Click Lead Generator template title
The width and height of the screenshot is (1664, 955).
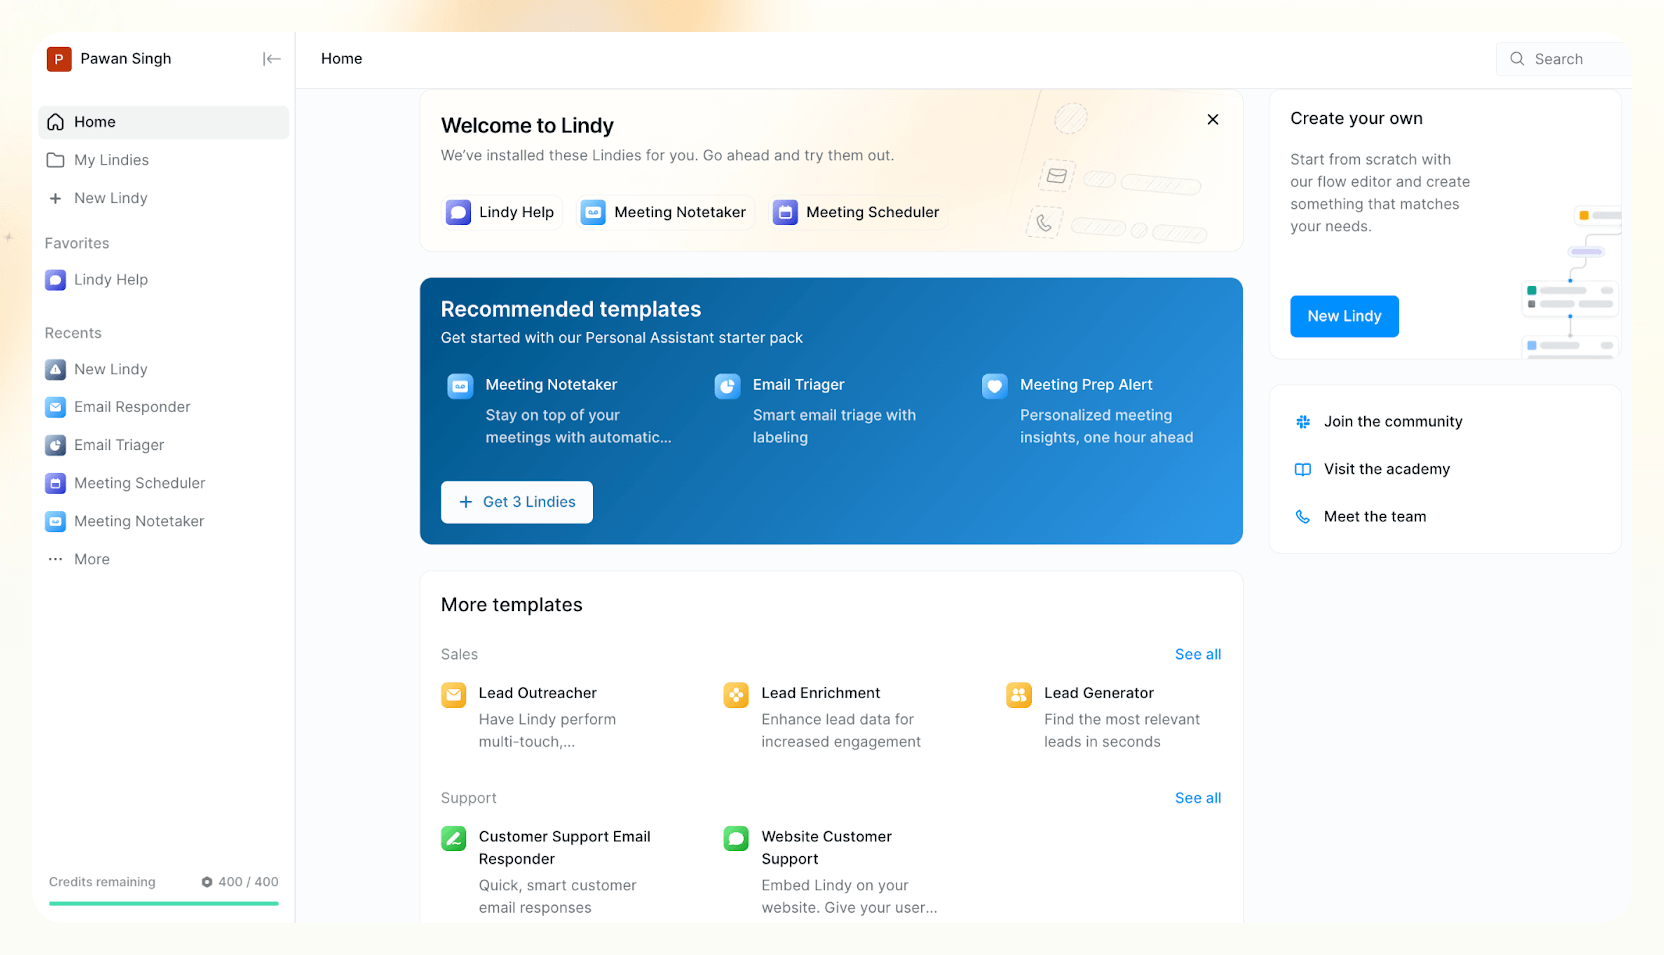[1099, 693]
